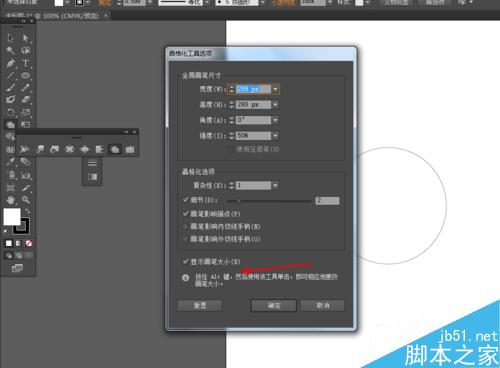Click the 重置 reset button
The height and width of the screenshot is (368, 500).
coord(200,305)
